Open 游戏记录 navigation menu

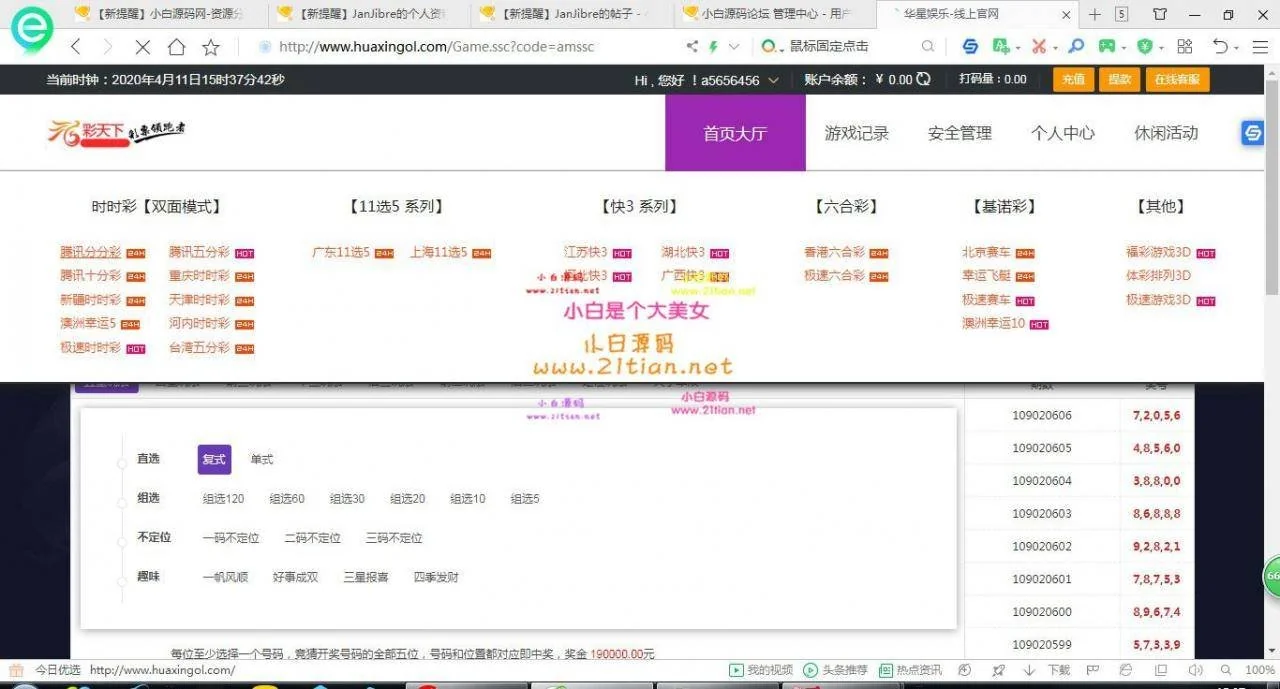point(856,133)
